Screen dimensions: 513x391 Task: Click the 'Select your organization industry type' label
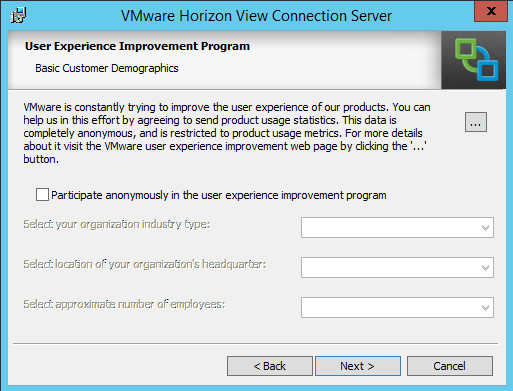click(x=117, y=224)
